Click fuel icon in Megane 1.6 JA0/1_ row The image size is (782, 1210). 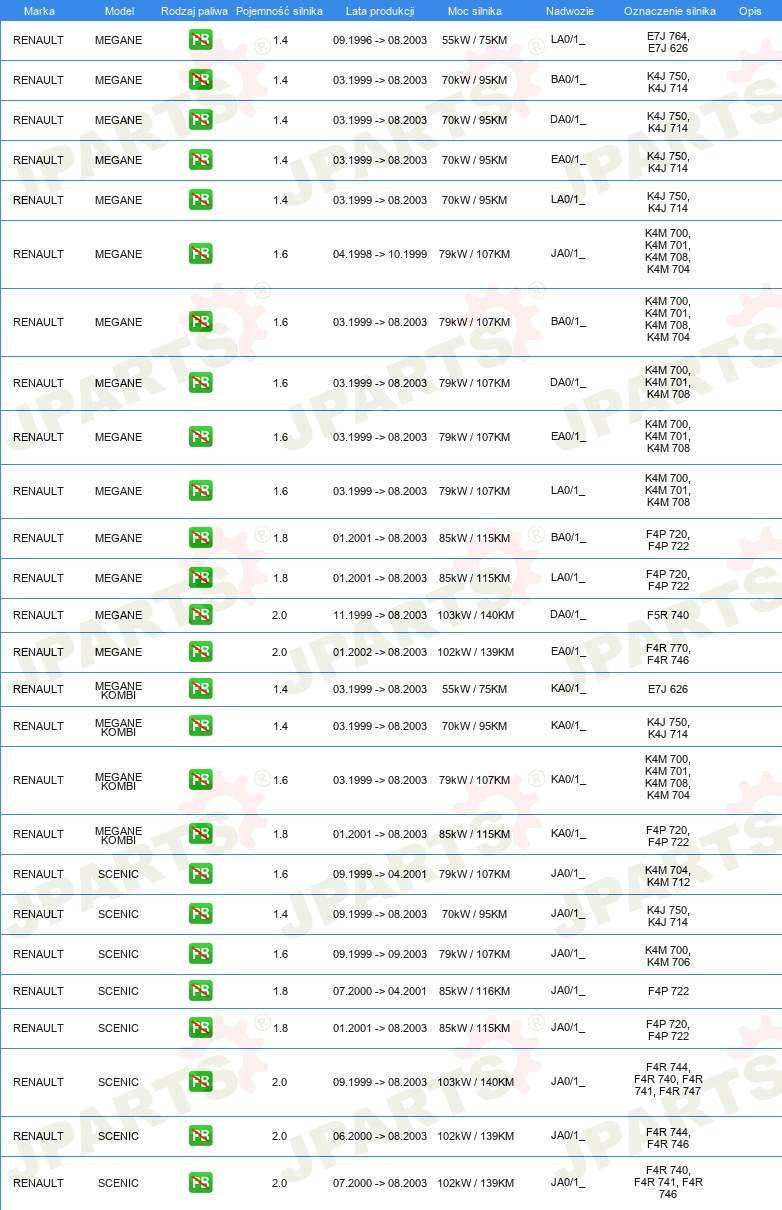(200, 255)
